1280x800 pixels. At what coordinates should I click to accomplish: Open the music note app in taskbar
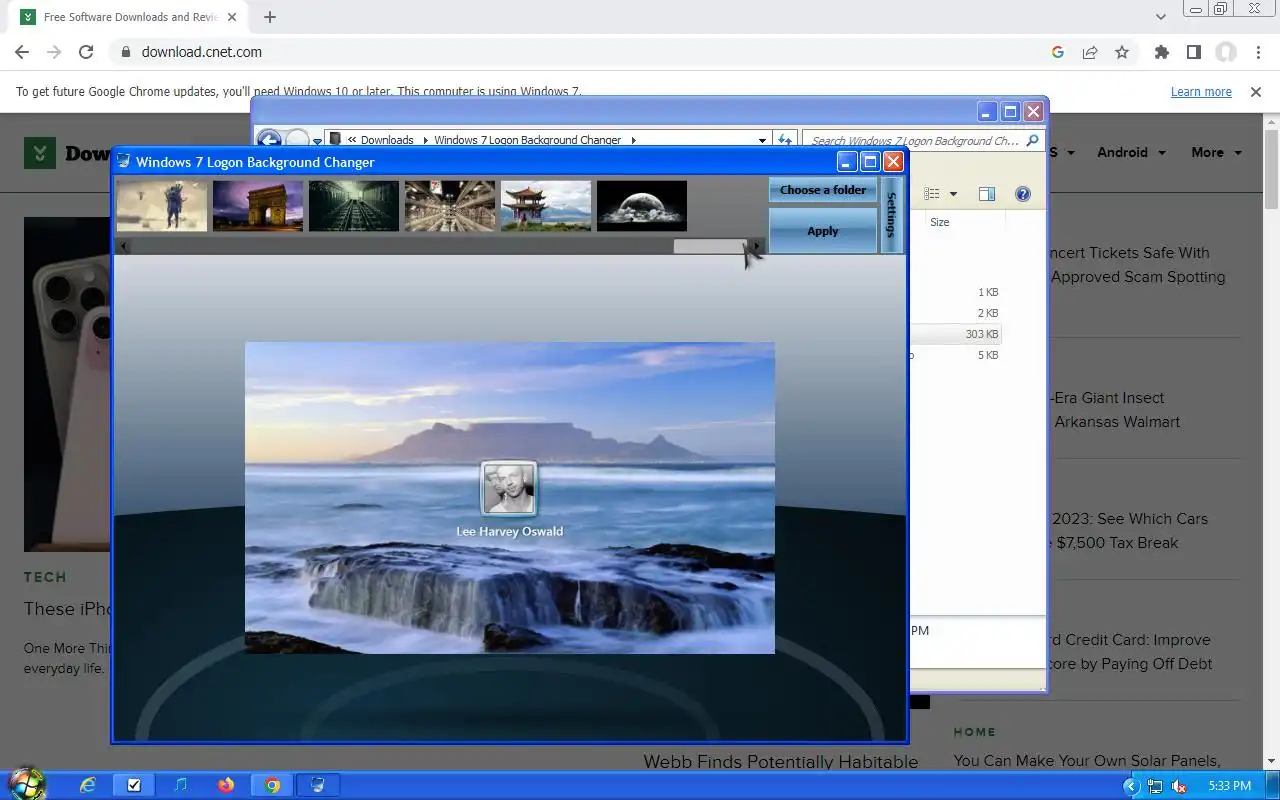pos(180,785)
